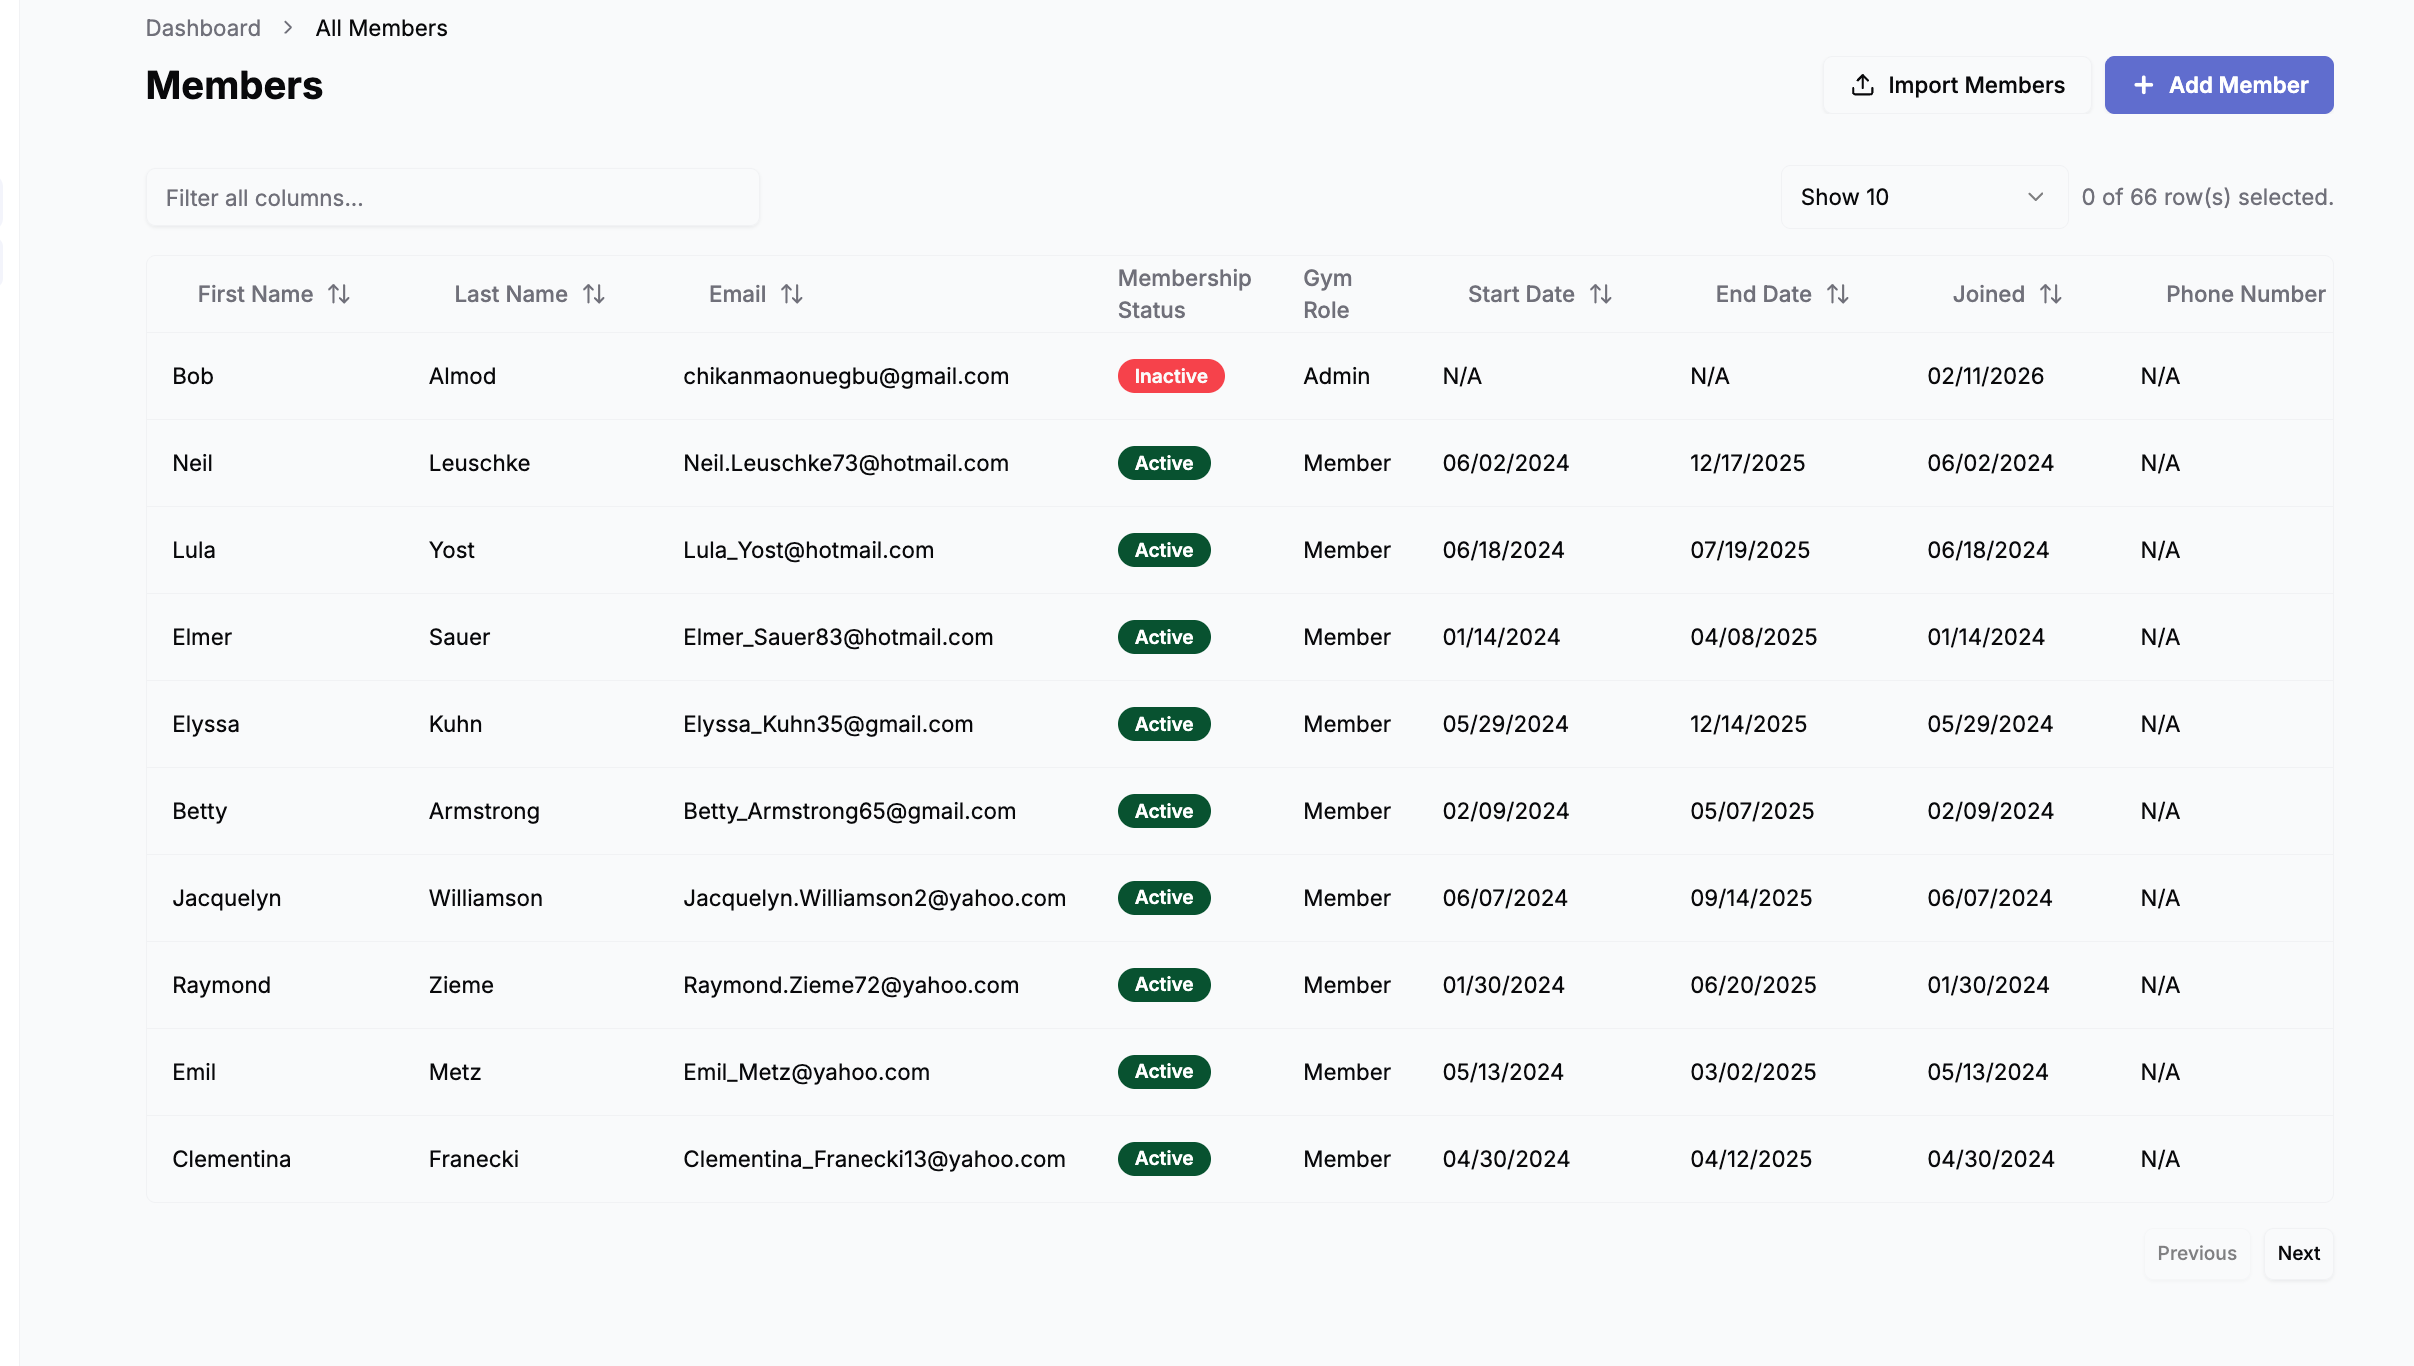This screenshot has width=2414, height=1366.
Task: Click Neil Leuschke's Active status badge
Action: tap(1163, 463)
